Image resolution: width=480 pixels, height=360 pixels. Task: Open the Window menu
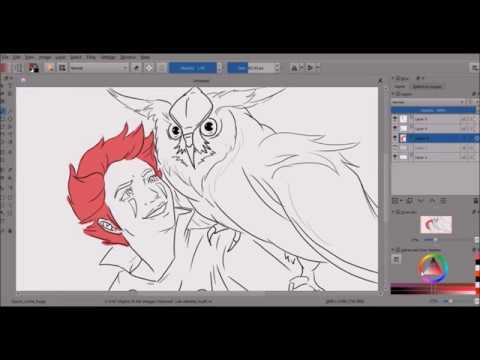[x=128, y=57]
